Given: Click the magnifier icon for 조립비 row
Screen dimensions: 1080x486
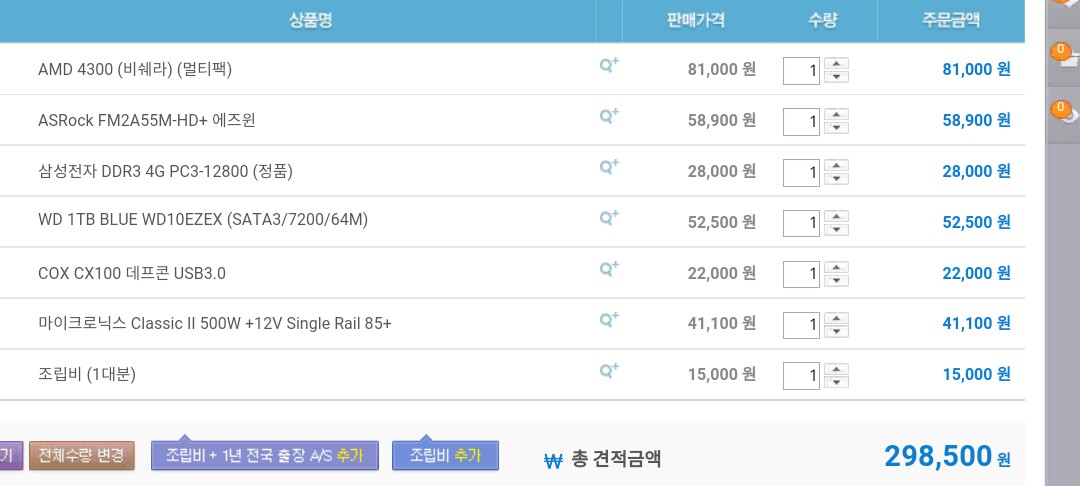Looking at the screenshot, I should 608,371.
